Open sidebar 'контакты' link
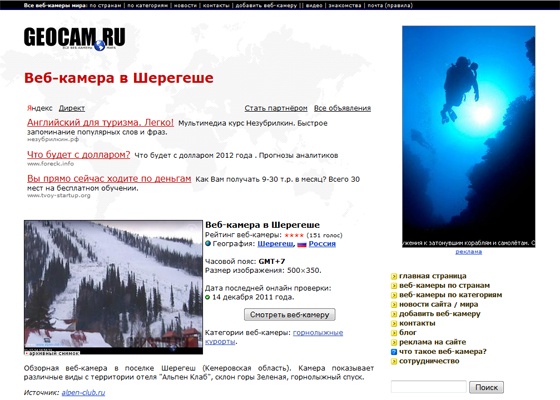 [417, 323]
